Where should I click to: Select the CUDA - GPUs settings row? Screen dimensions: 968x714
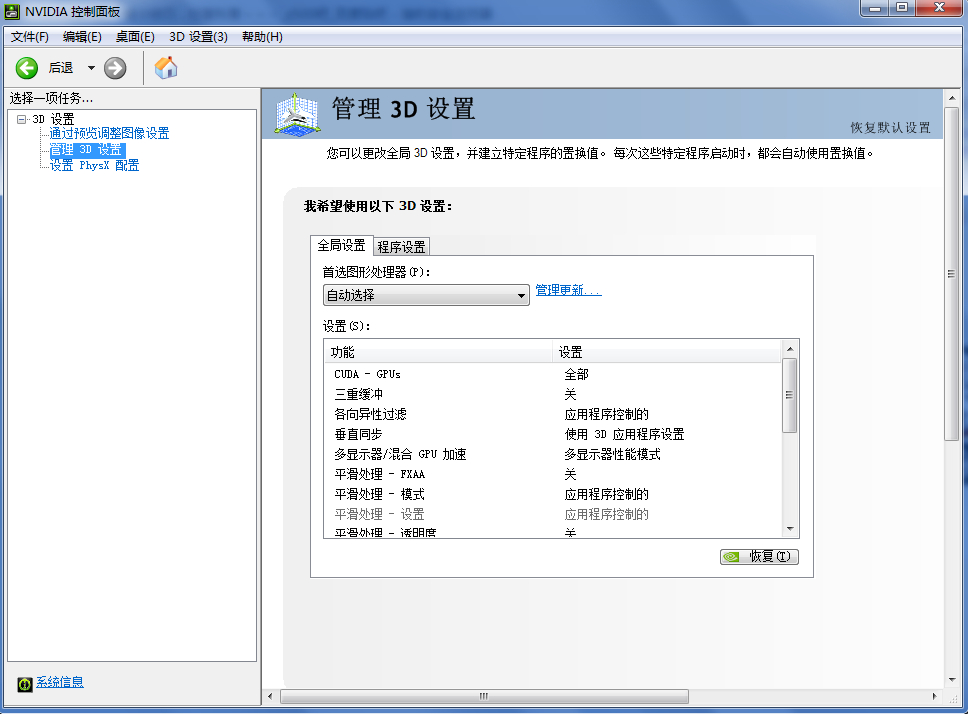click(x=552, y=374)
